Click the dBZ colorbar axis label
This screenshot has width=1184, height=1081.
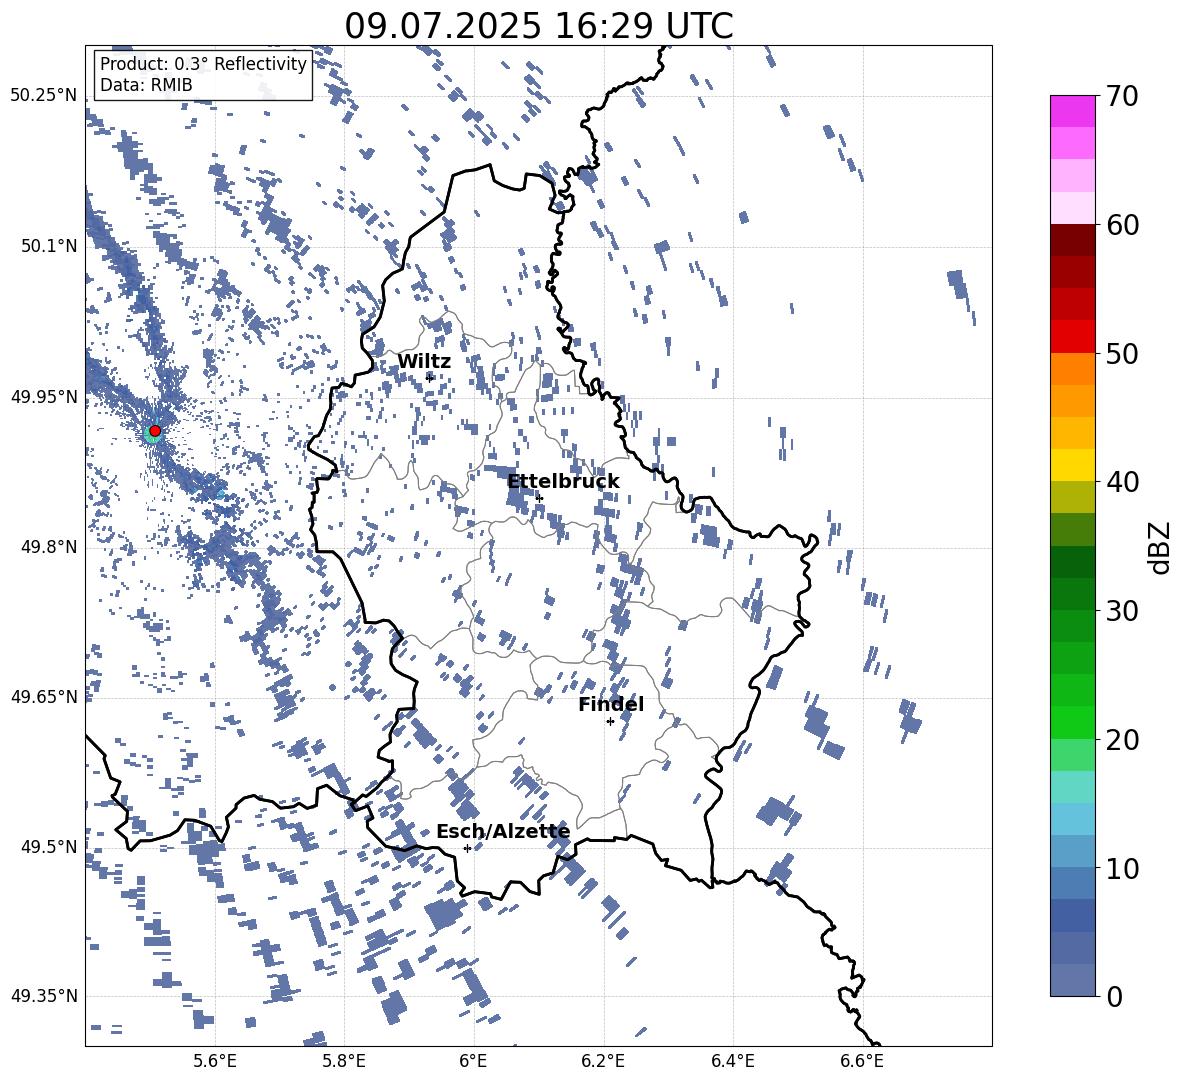click(1161, 547)
